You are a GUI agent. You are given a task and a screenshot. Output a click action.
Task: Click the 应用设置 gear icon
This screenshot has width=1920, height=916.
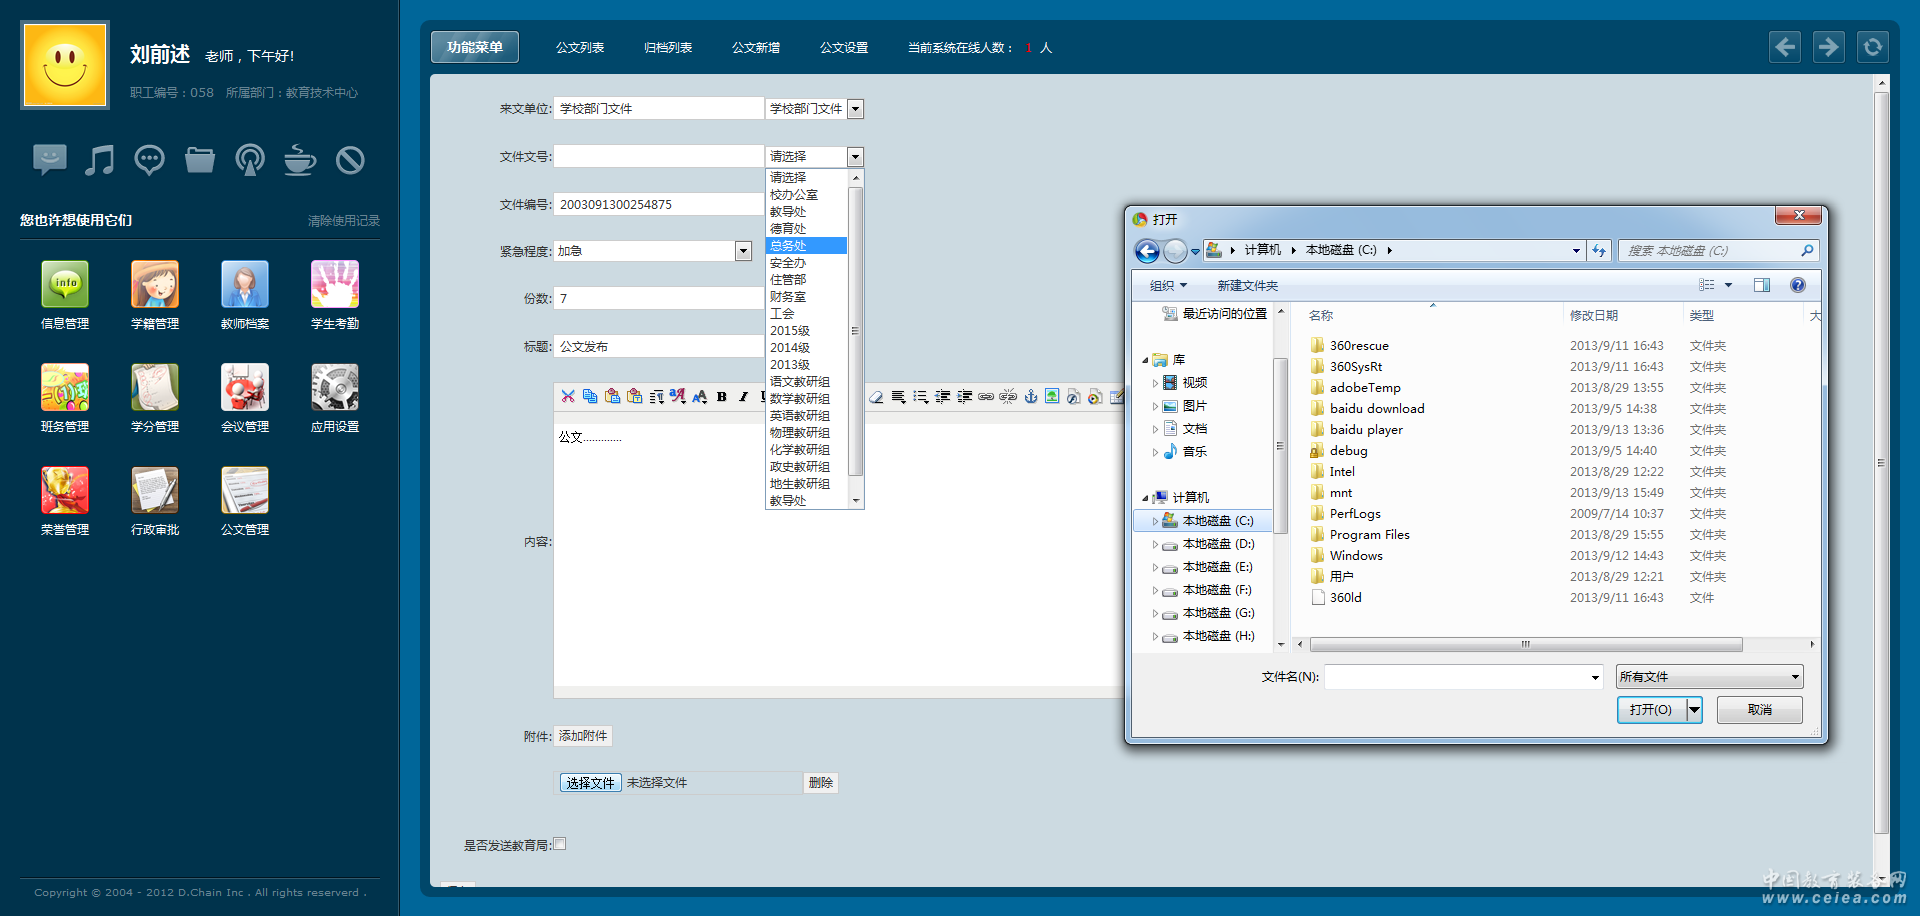(335, 388)
